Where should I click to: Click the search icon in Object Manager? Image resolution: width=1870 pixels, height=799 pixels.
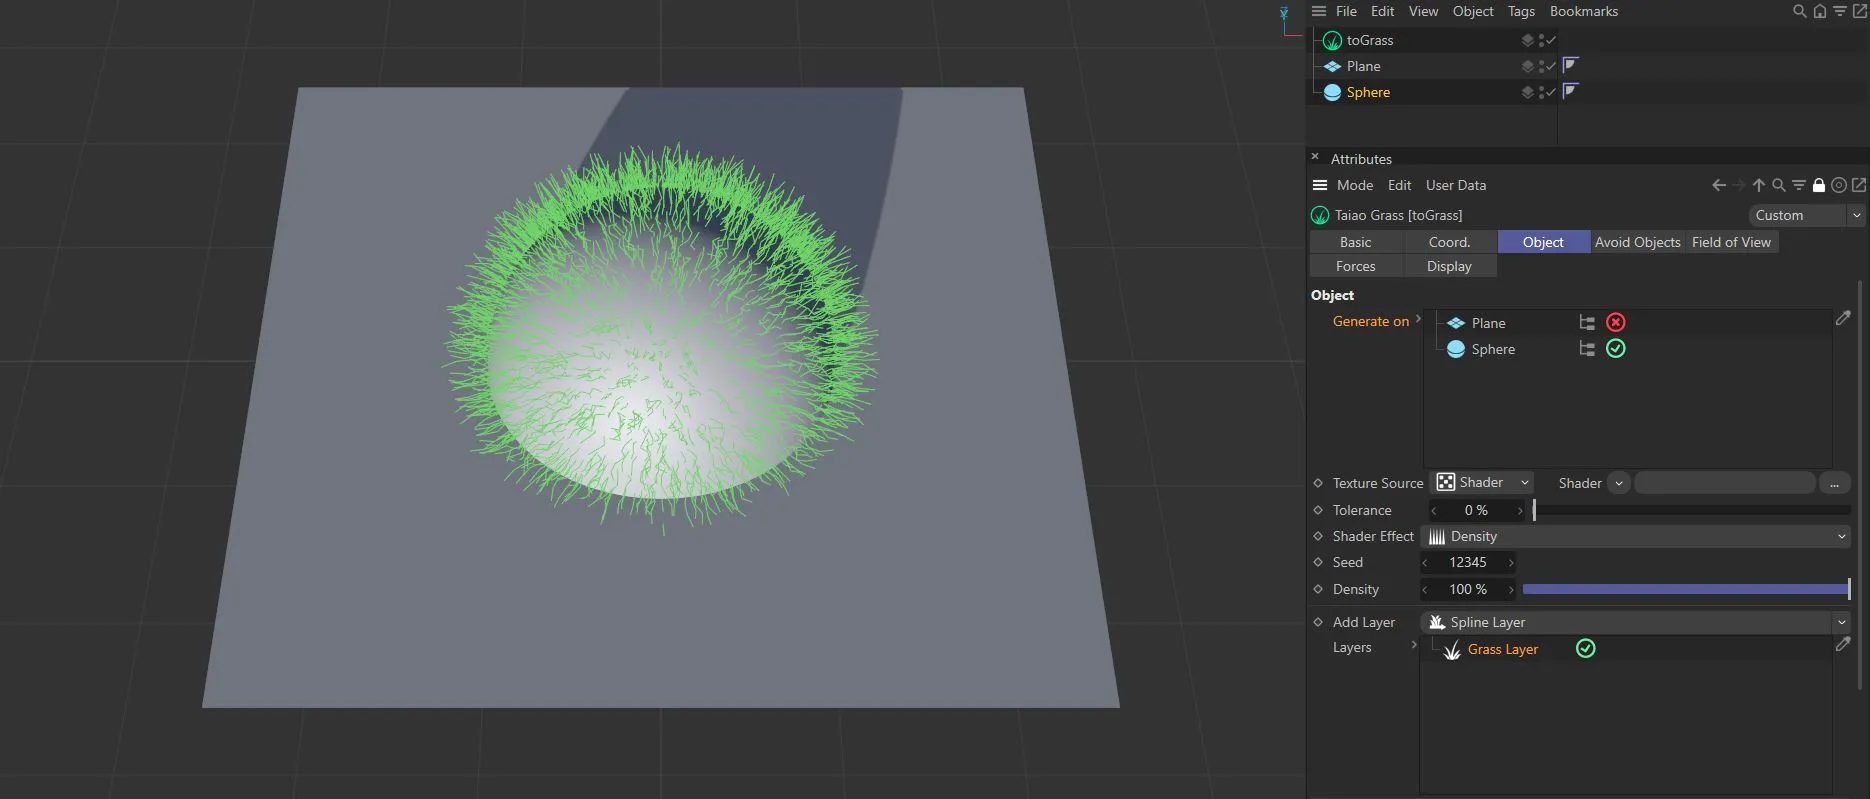pyautogui.click(x=1799, y=12)
